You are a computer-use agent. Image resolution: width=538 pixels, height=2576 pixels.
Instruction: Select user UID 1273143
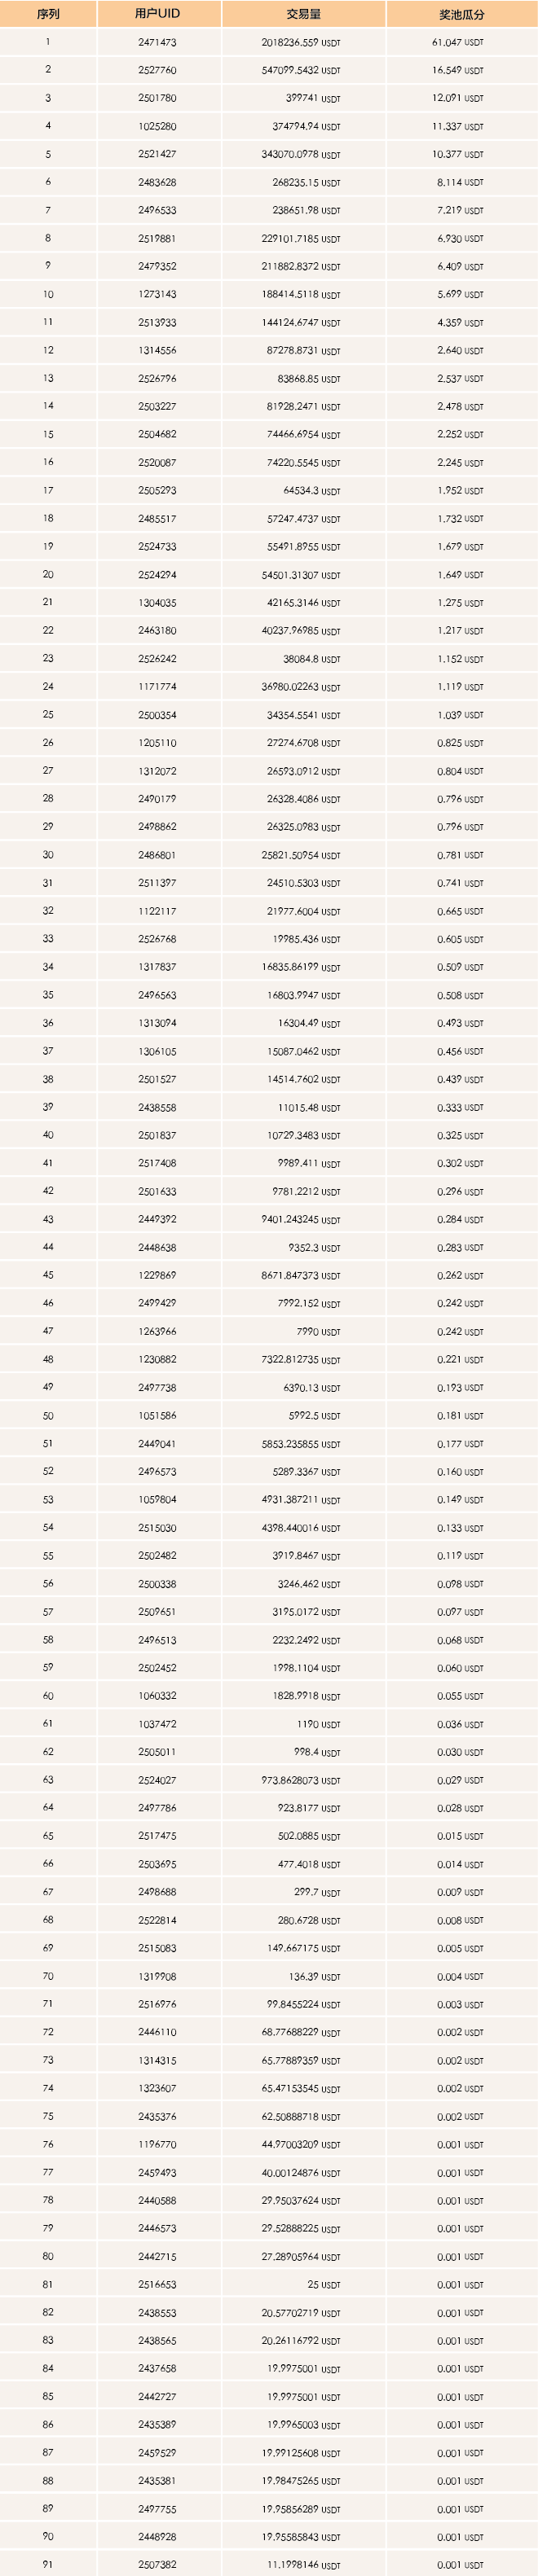tap(157, 295)
